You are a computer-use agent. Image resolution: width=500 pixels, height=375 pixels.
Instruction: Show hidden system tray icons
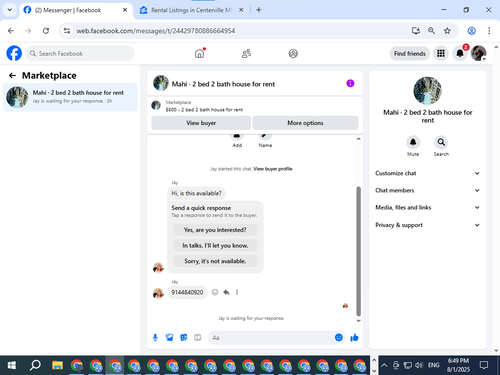[384, 365]
